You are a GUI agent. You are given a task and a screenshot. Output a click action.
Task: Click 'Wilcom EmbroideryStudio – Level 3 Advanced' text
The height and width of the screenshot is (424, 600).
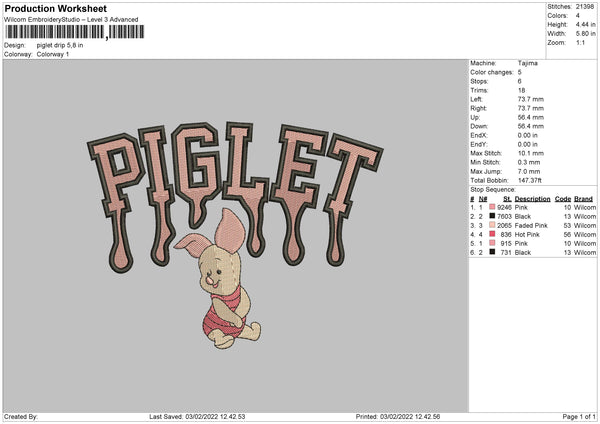(x=71, y=20)
